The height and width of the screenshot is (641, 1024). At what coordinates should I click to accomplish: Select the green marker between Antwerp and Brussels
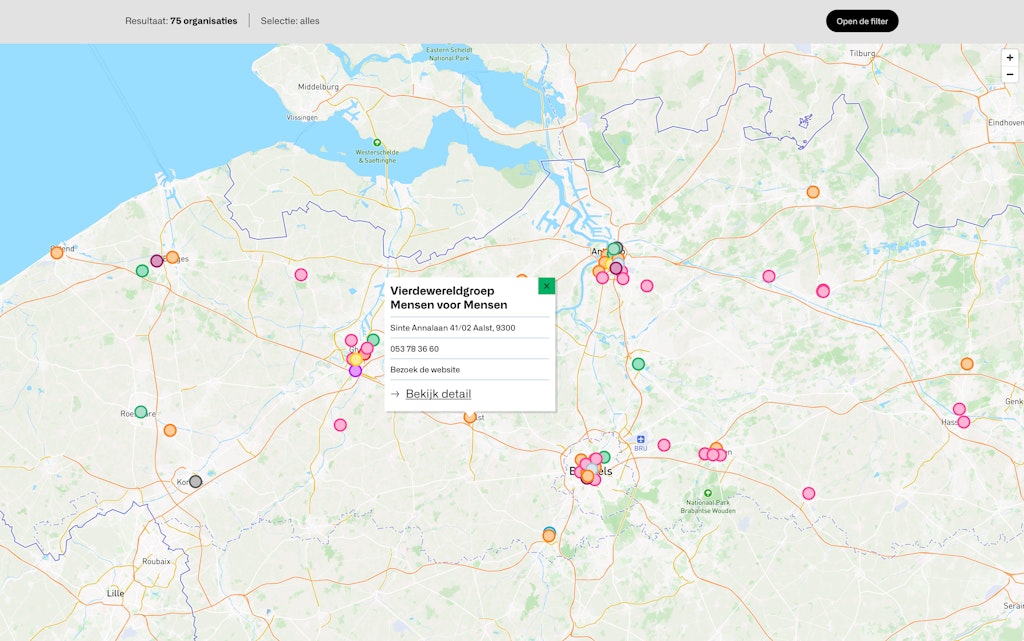click(x=638, y=364)
